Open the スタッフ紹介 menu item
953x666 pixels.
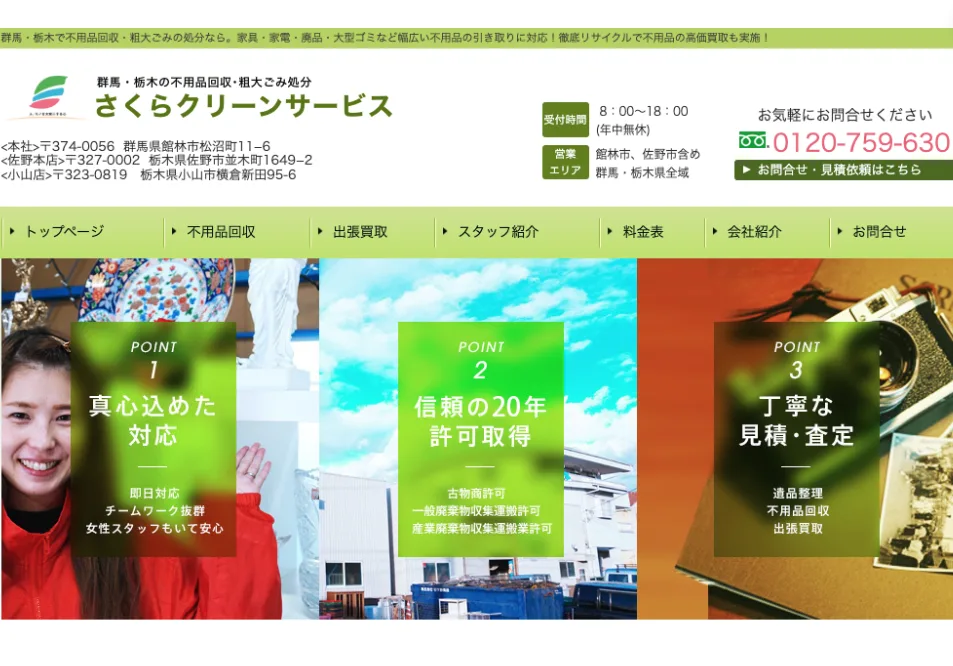pos(498,232)
